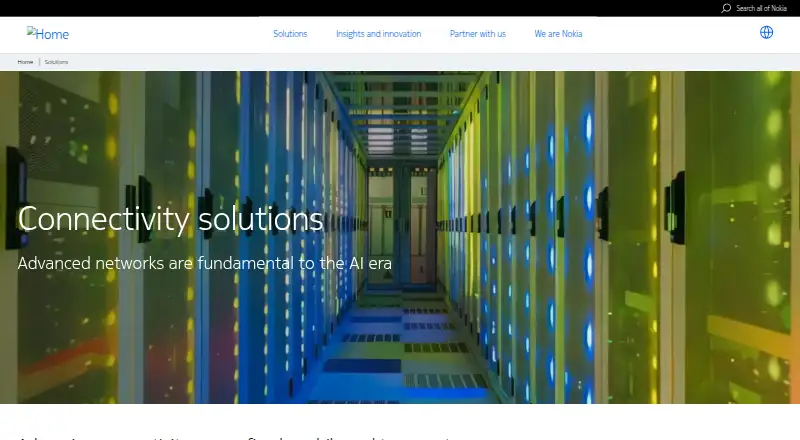
Task: Open the We are Nokia menu
Action: (558, 34)
